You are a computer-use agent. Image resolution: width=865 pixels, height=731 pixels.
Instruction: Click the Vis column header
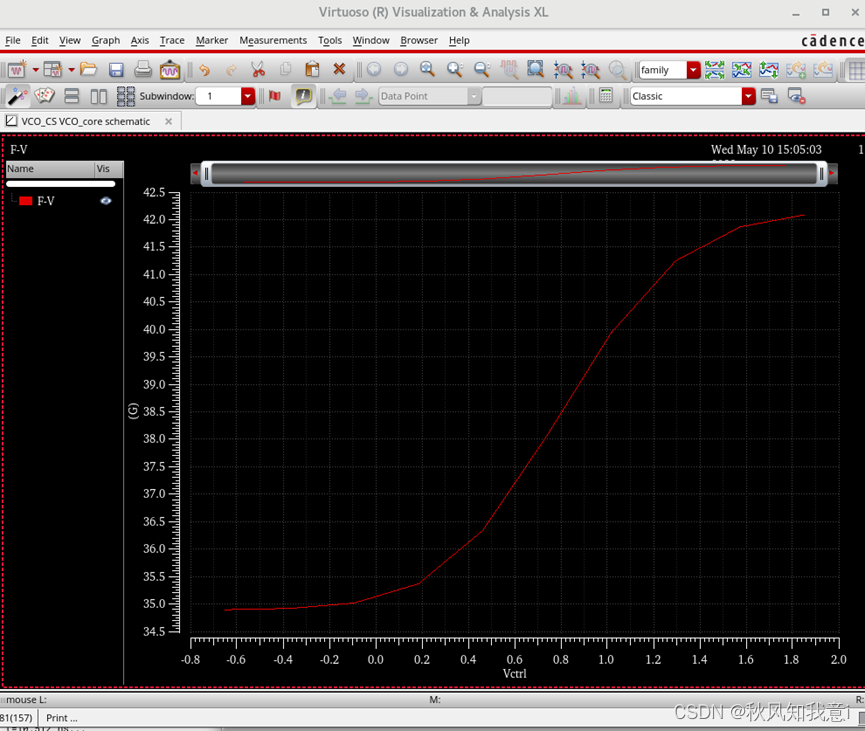pos(109,169)
